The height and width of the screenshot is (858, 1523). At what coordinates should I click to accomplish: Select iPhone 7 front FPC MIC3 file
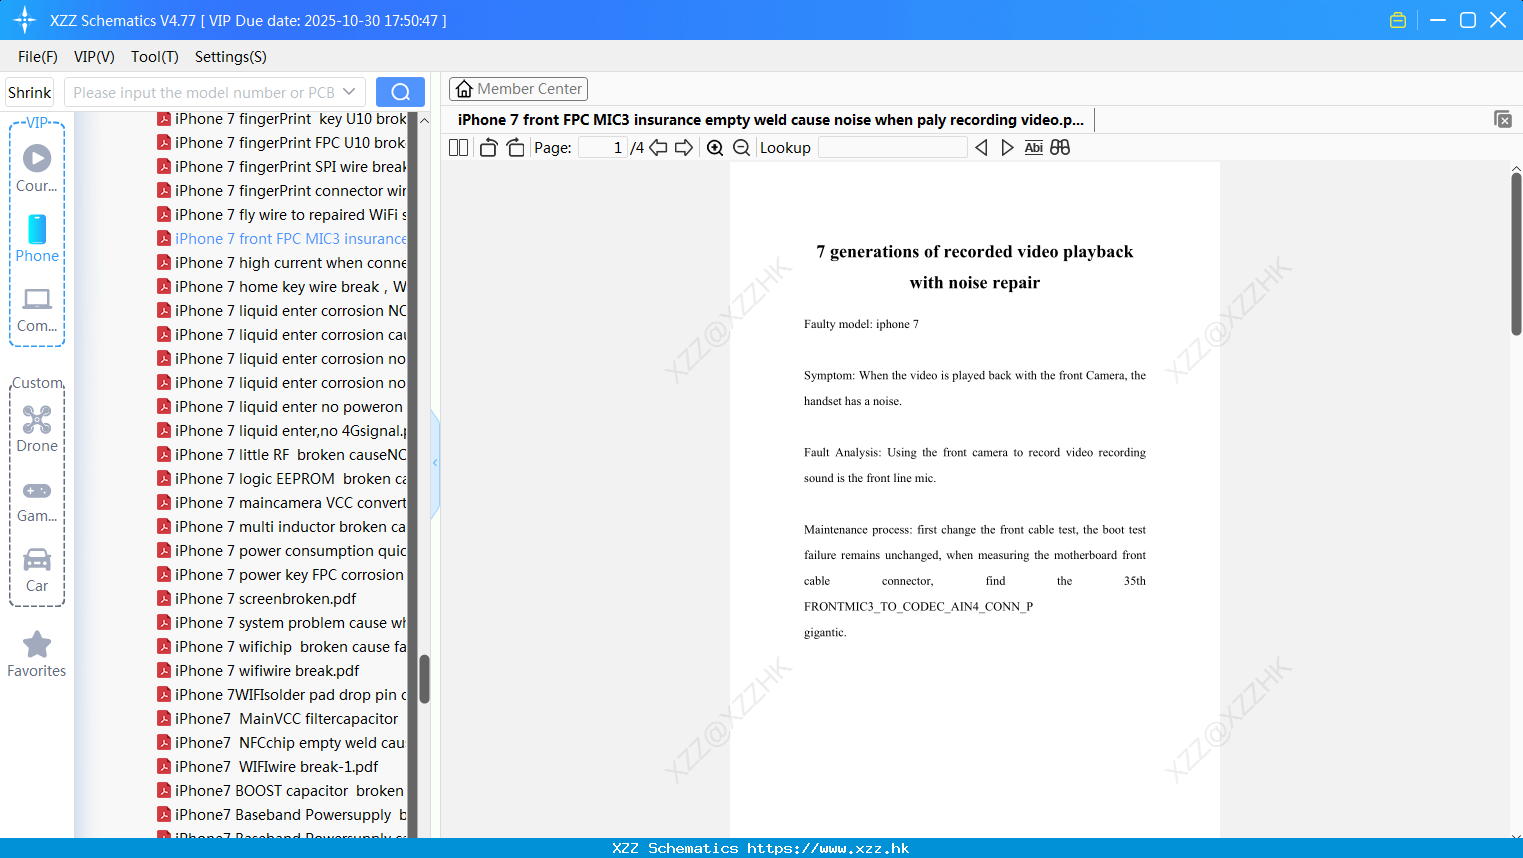(281, 239)
